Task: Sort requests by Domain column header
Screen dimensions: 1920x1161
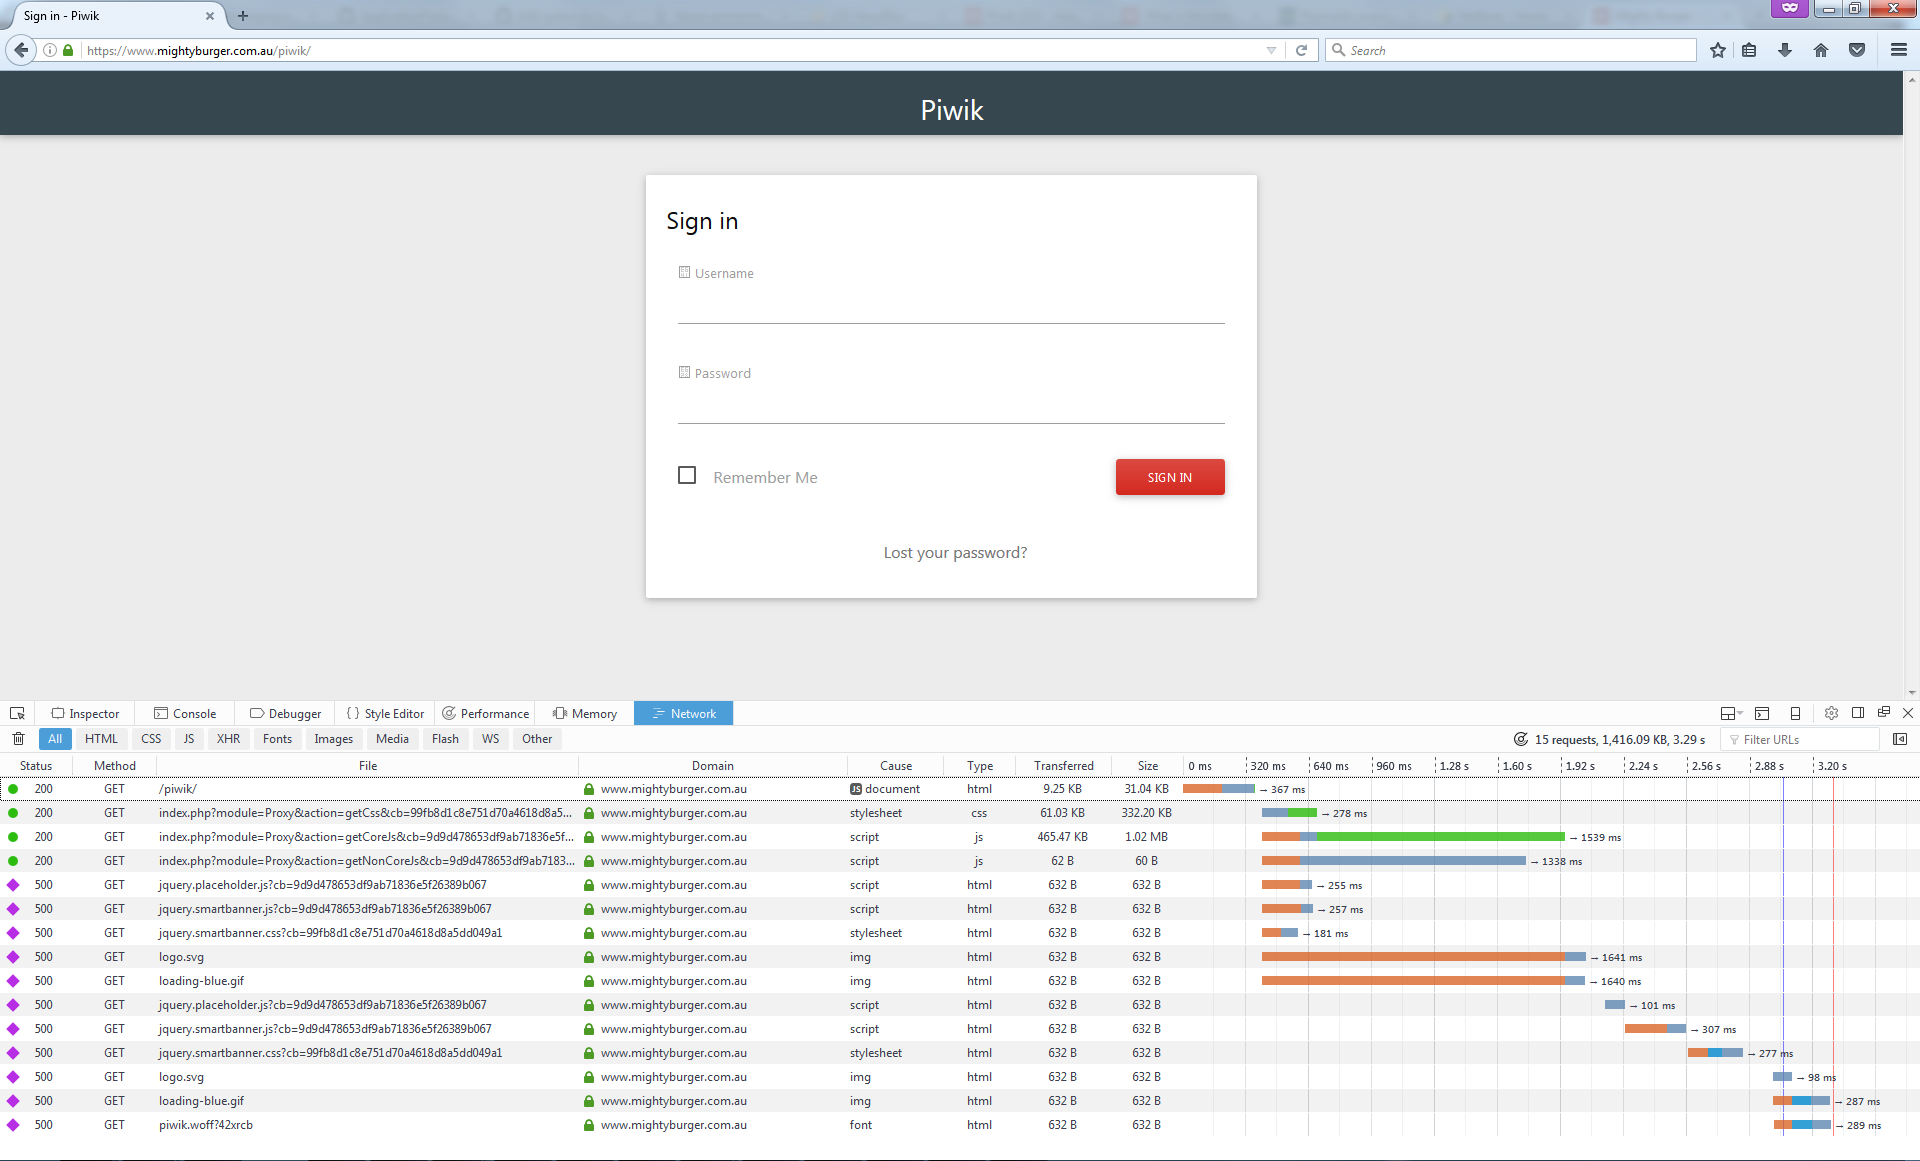Action: 713,765
